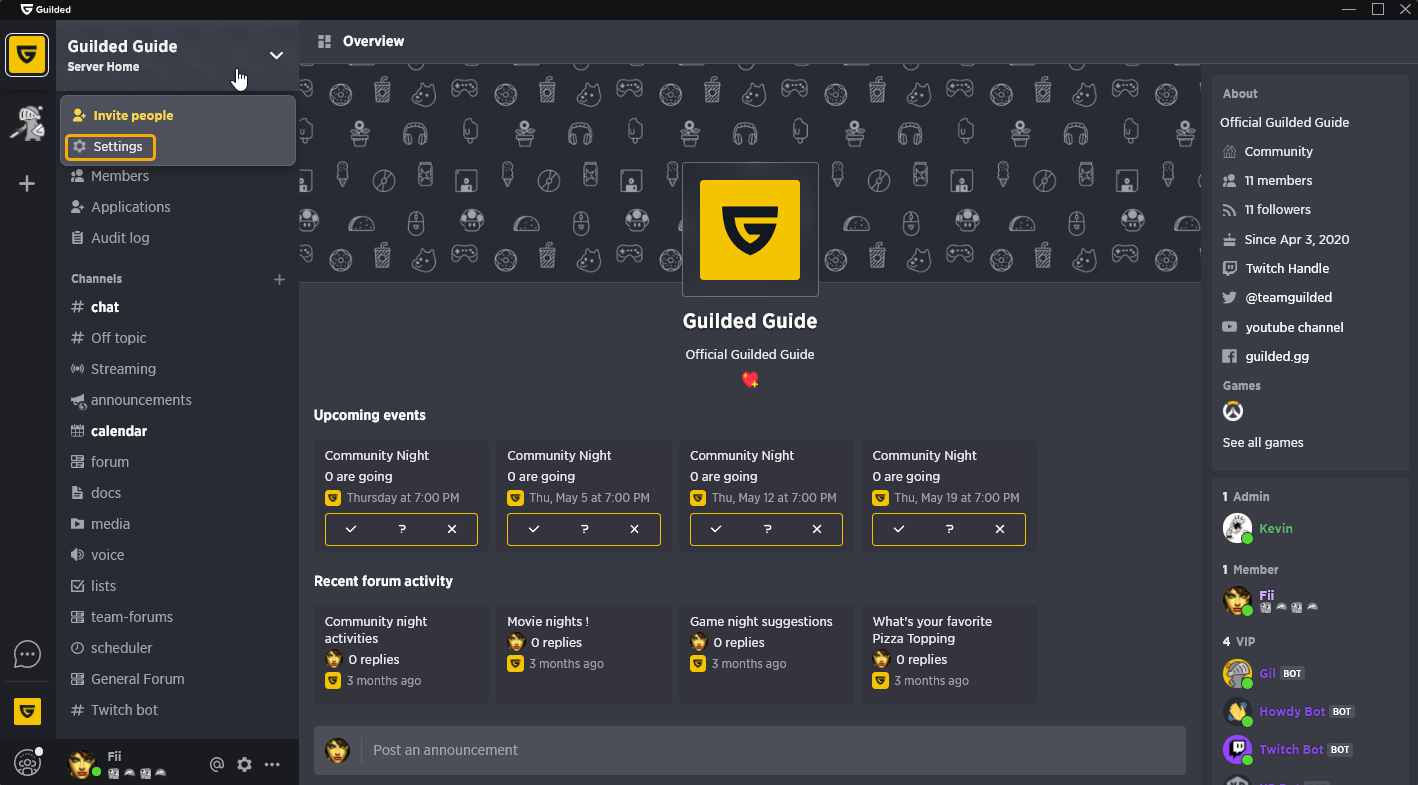Open mentions with the @ icon
The width and height of the screenshot is (1418, 785).
coord(216,765)
